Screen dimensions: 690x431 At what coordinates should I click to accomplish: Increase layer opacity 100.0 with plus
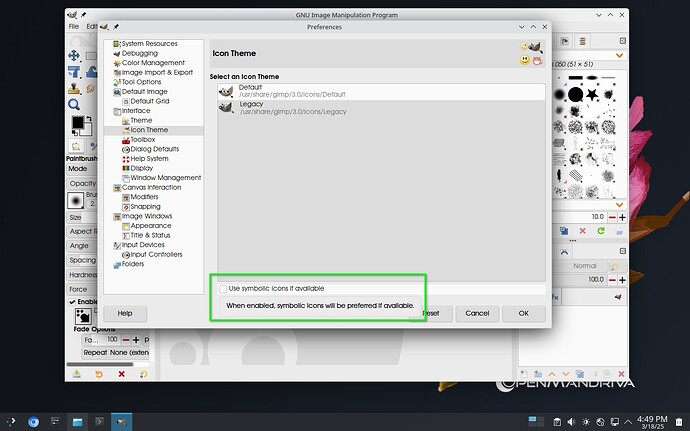click(x=622, y=280)
